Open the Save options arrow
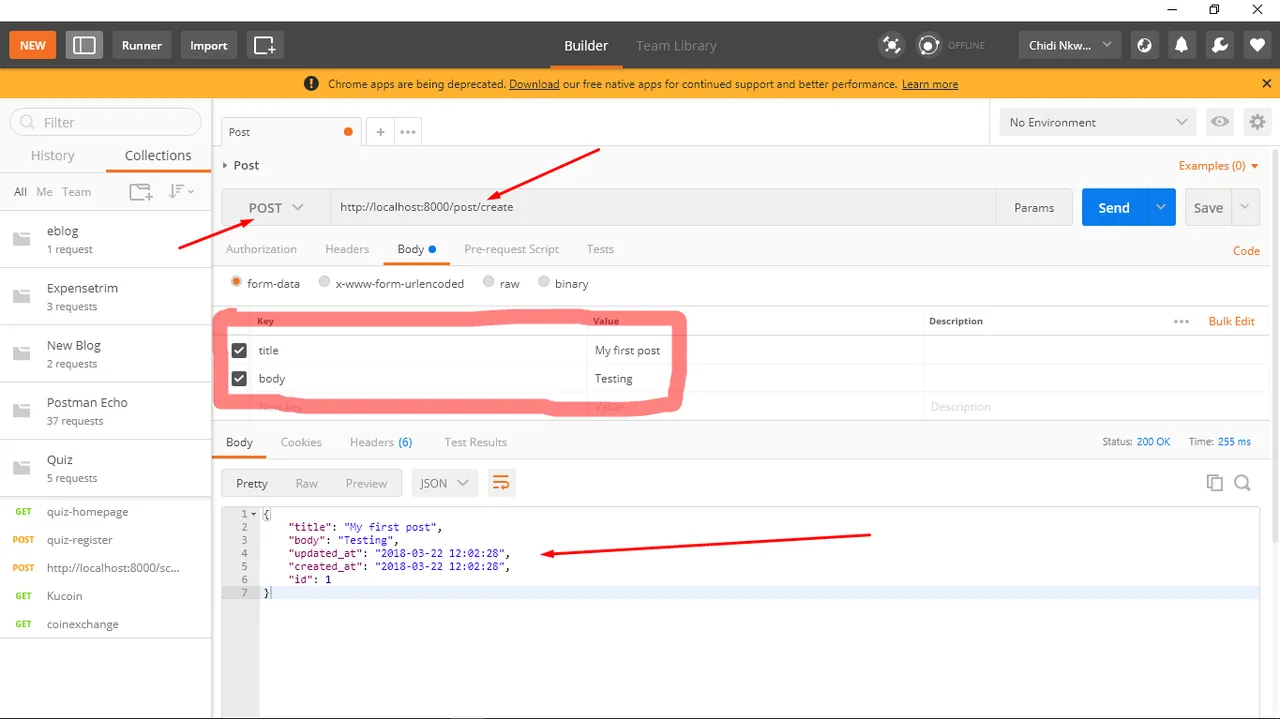The height and width of the screenshot is (719, 1280). [1245, 208]
